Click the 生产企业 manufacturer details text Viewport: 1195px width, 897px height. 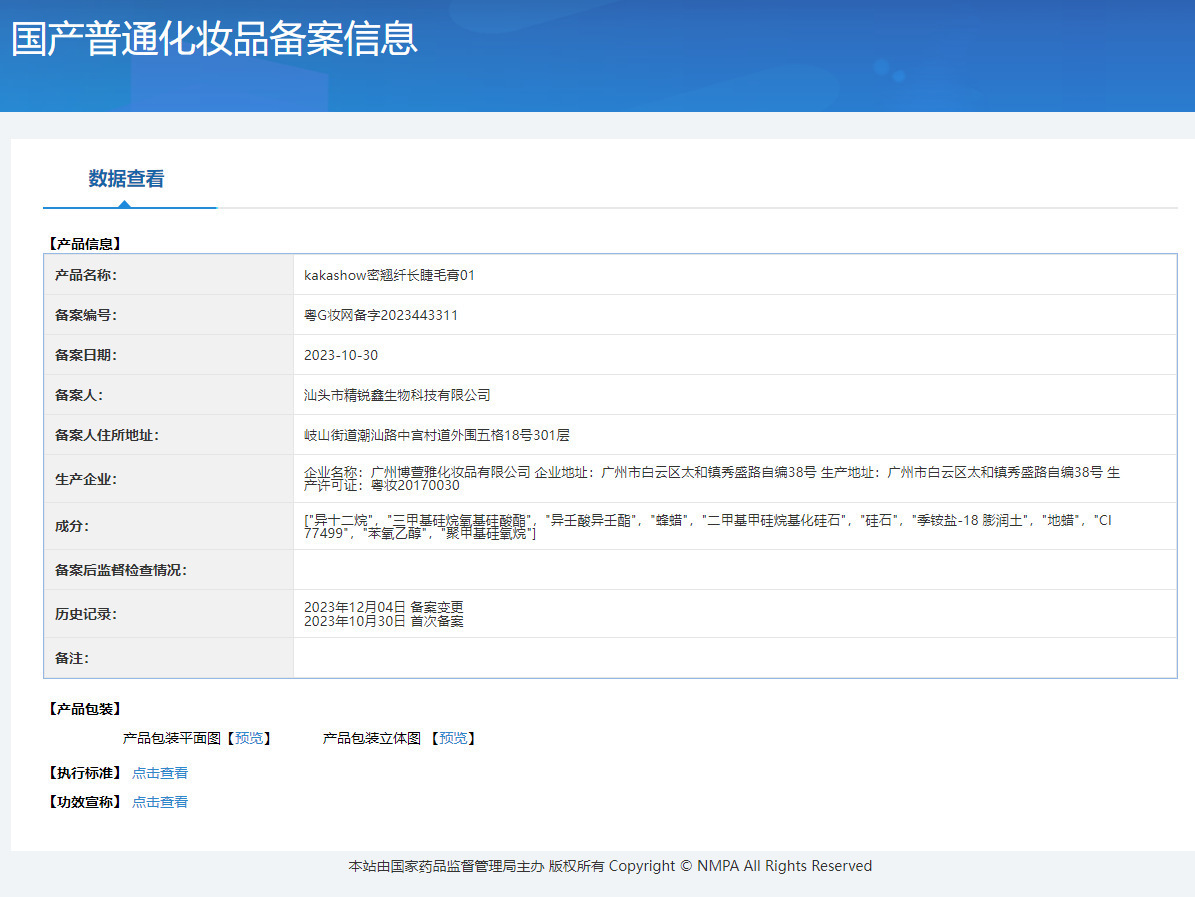(710, 479)
